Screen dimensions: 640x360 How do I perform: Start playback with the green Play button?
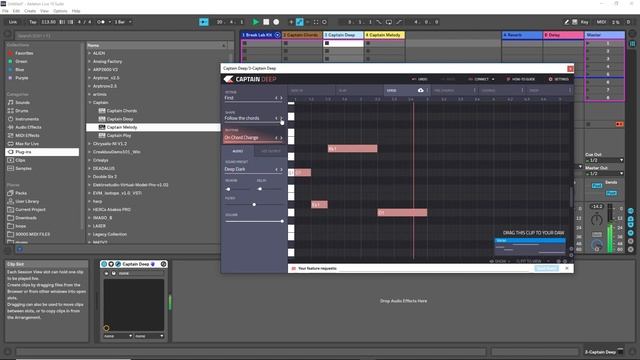click(x=256, y=22)
